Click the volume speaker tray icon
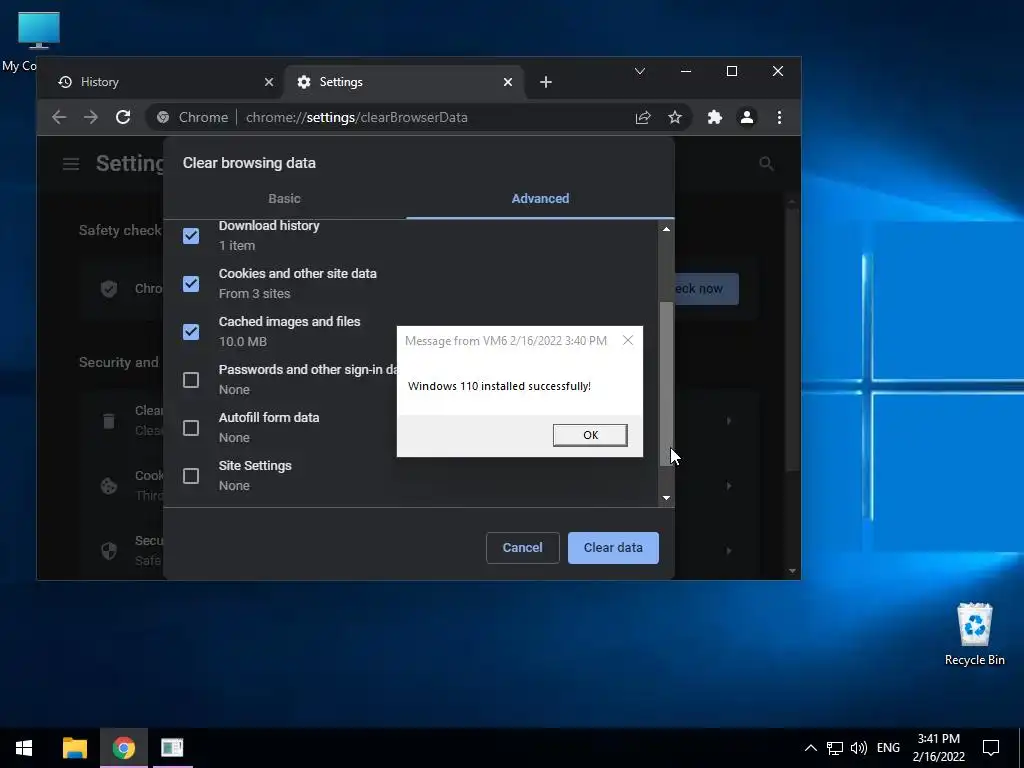The height and width of the screenshot is (768, 1024). coord(859,748)
